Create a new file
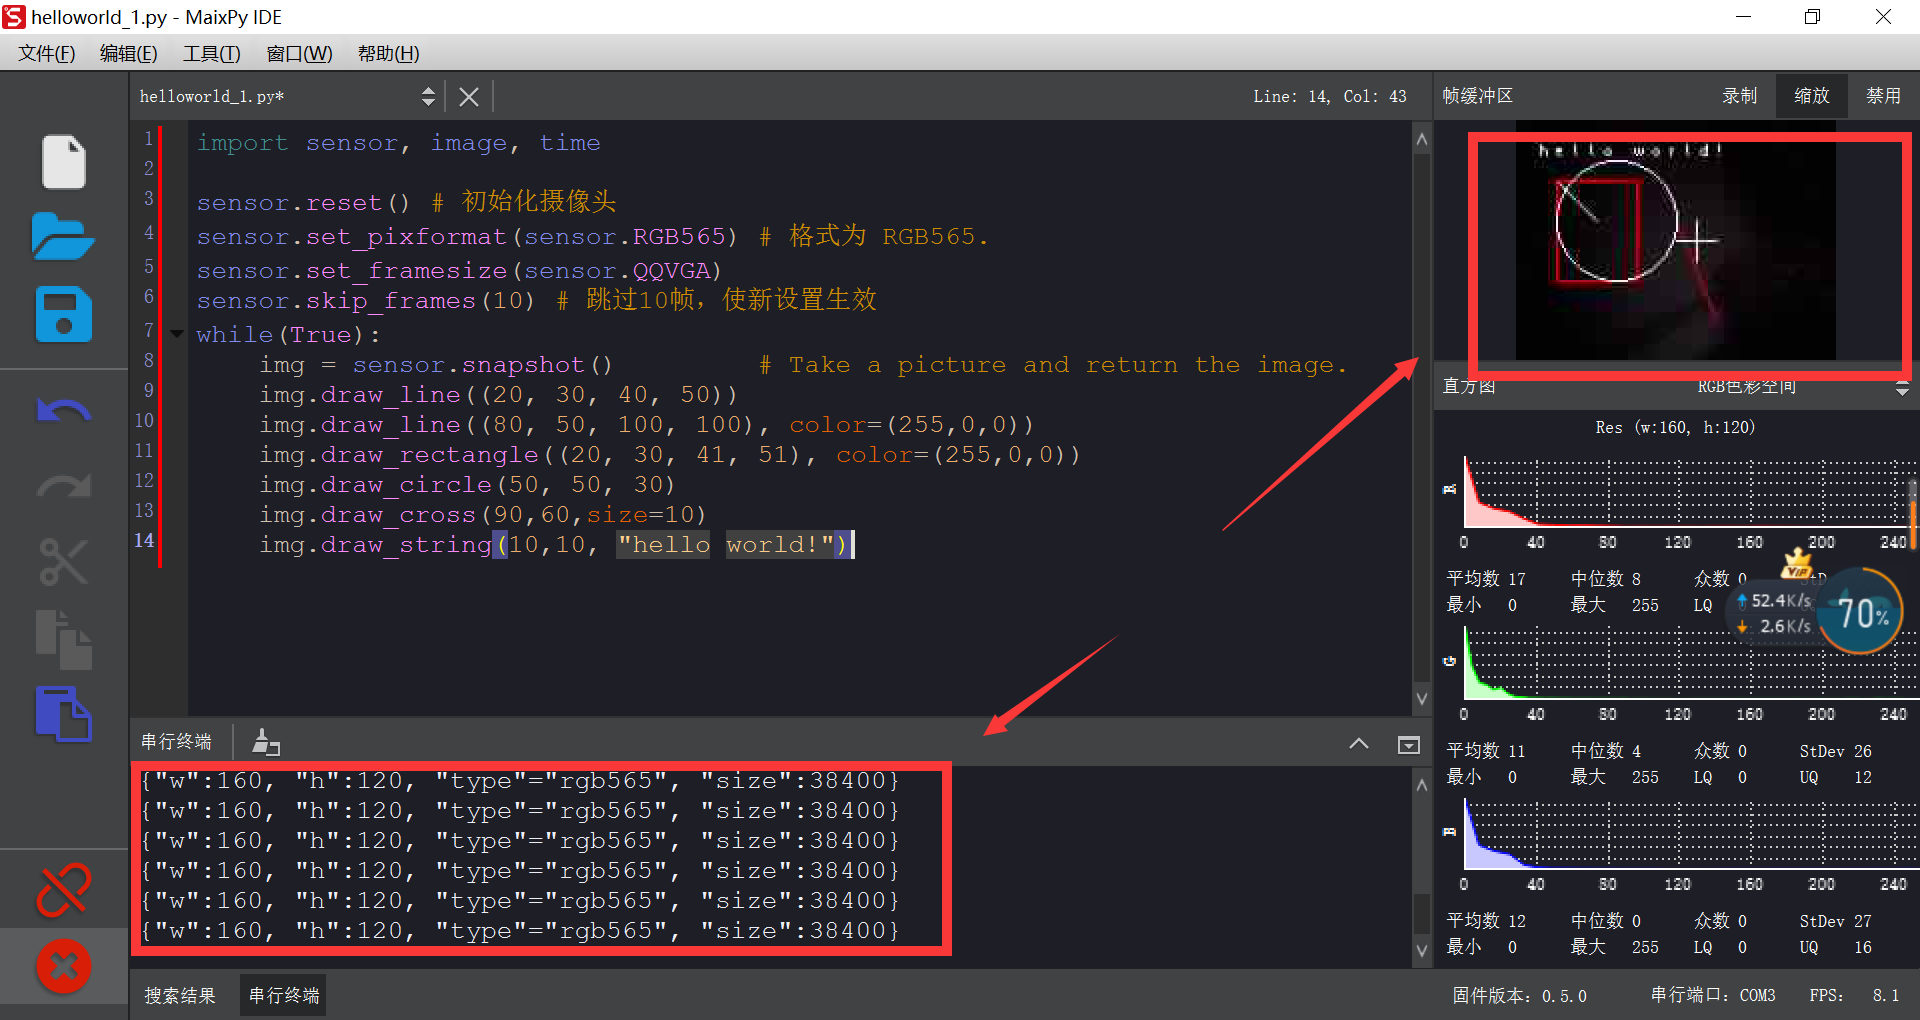Image resolution: width=1920 pixels, height=1020 pixels. pyautogui.click(x=63, y=162)
